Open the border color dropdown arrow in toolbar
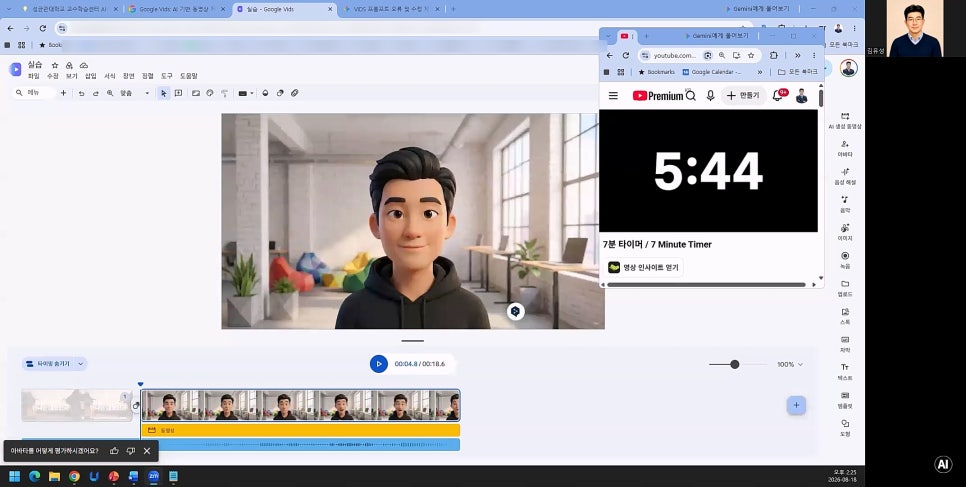The image size is (966, 487). click(252, 94)
